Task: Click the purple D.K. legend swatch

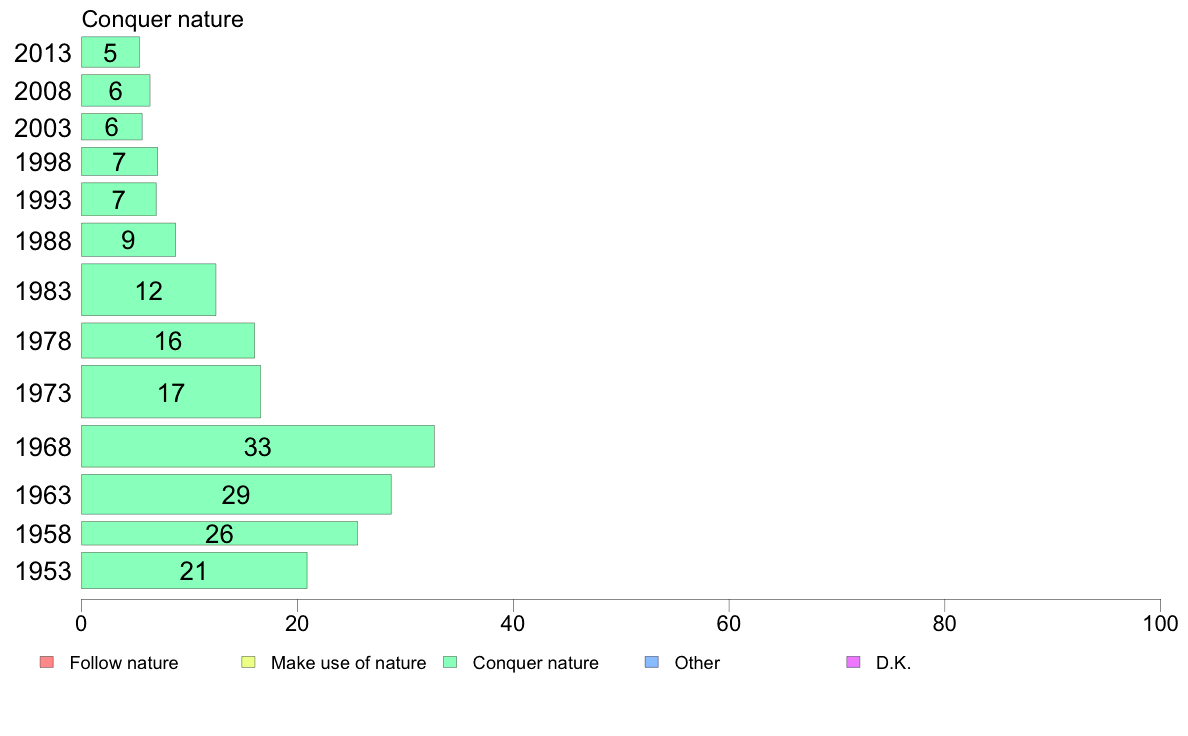Action: [x=853, y=662]
